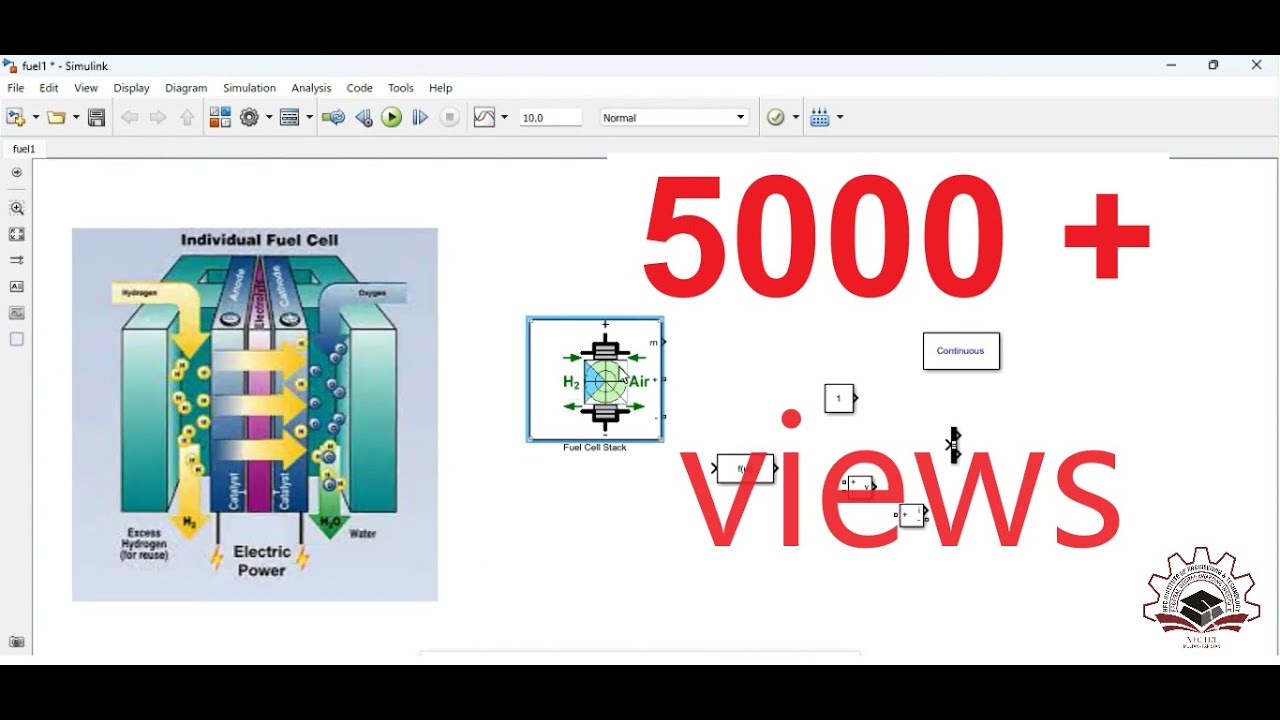Click the Fcn block f(u)

point(745,469)
